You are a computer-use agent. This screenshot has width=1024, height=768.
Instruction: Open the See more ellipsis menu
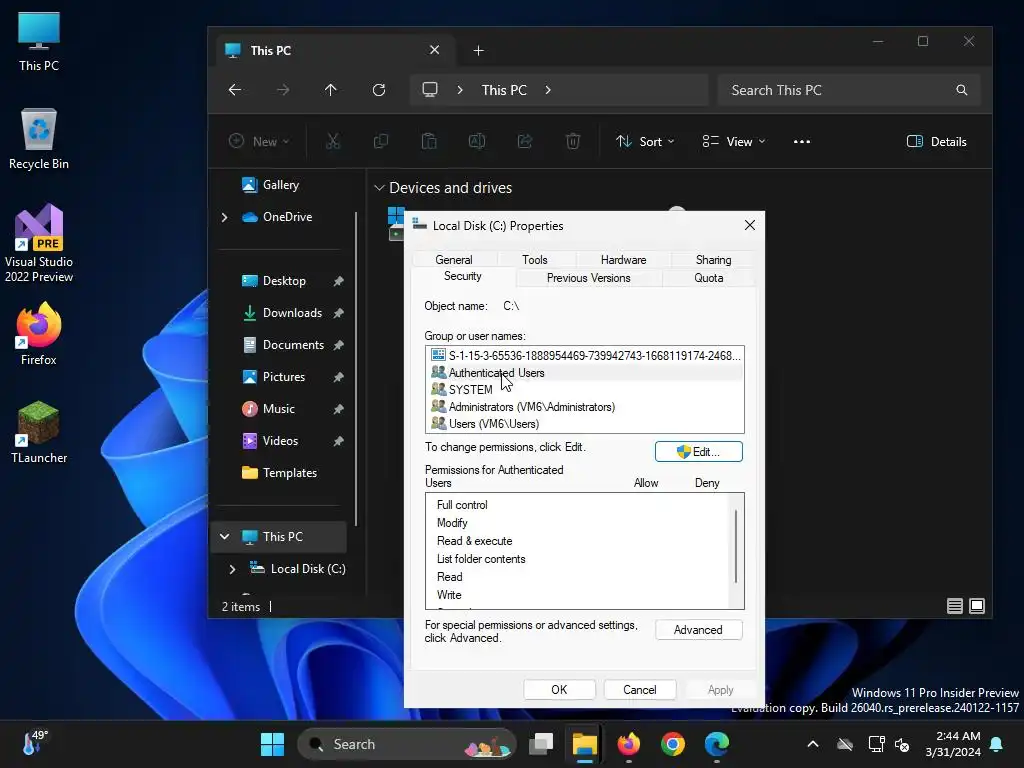pos(802,142)
